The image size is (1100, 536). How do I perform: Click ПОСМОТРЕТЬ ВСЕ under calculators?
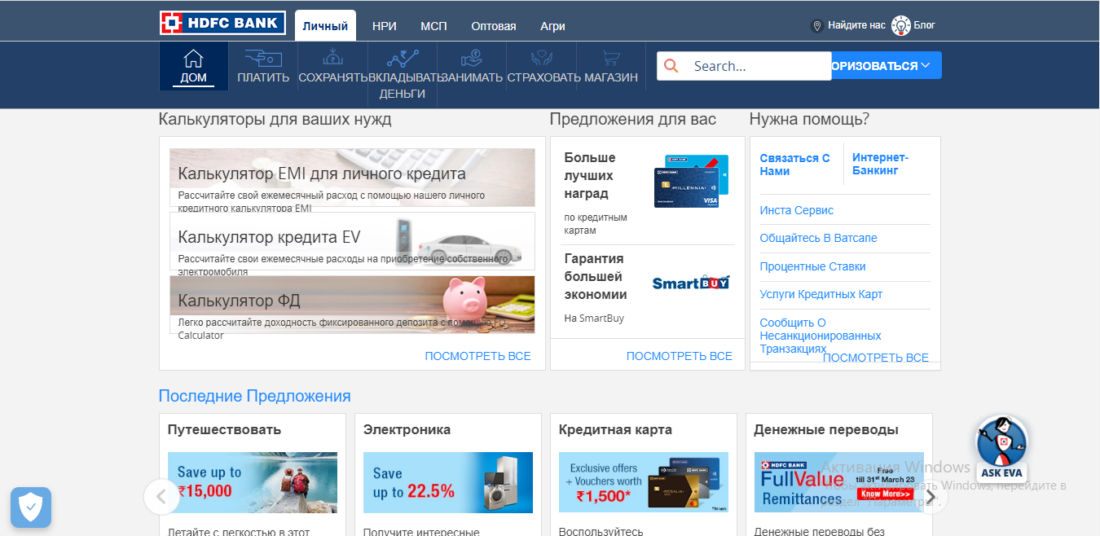coord(478,356)
